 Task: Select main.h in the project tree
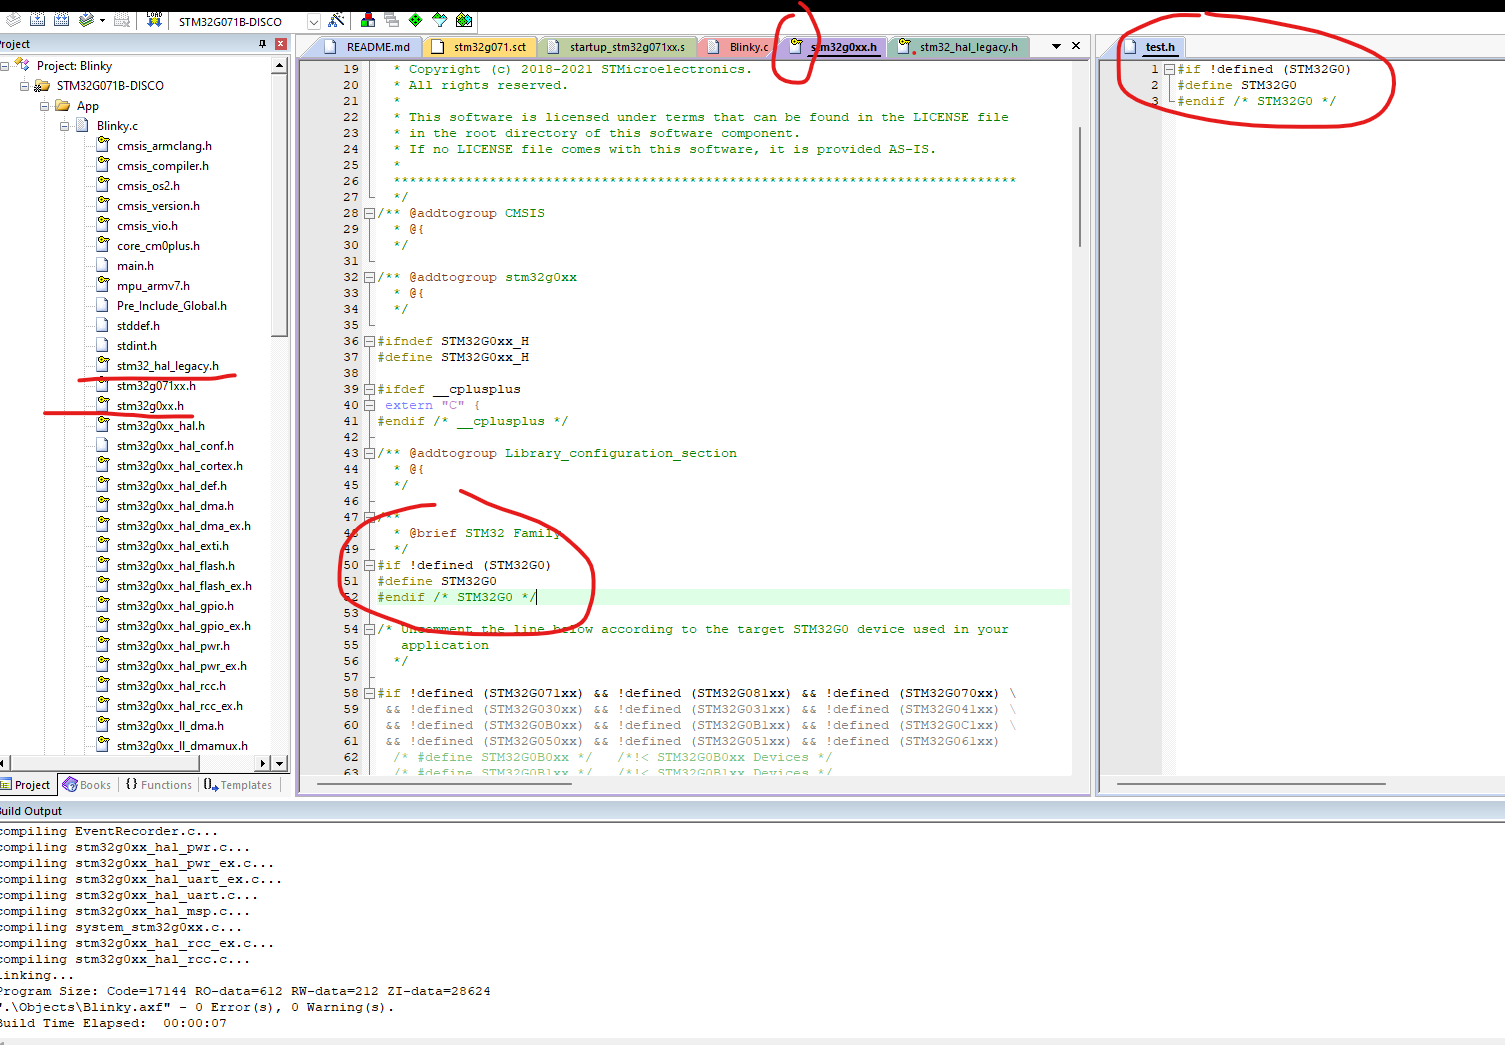pyautogui.click(x=135, y=266)
